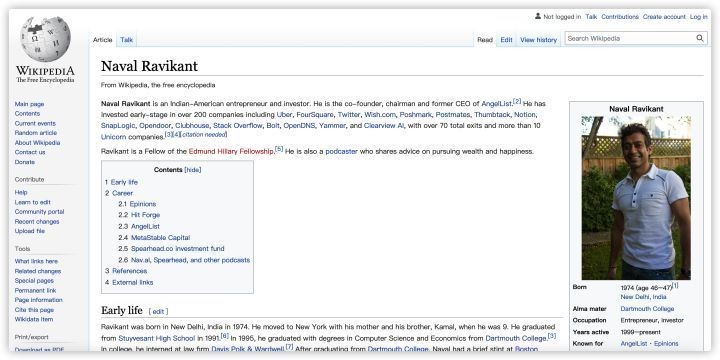
Task: Click Cite this page link
Action: tap(34, 310)
